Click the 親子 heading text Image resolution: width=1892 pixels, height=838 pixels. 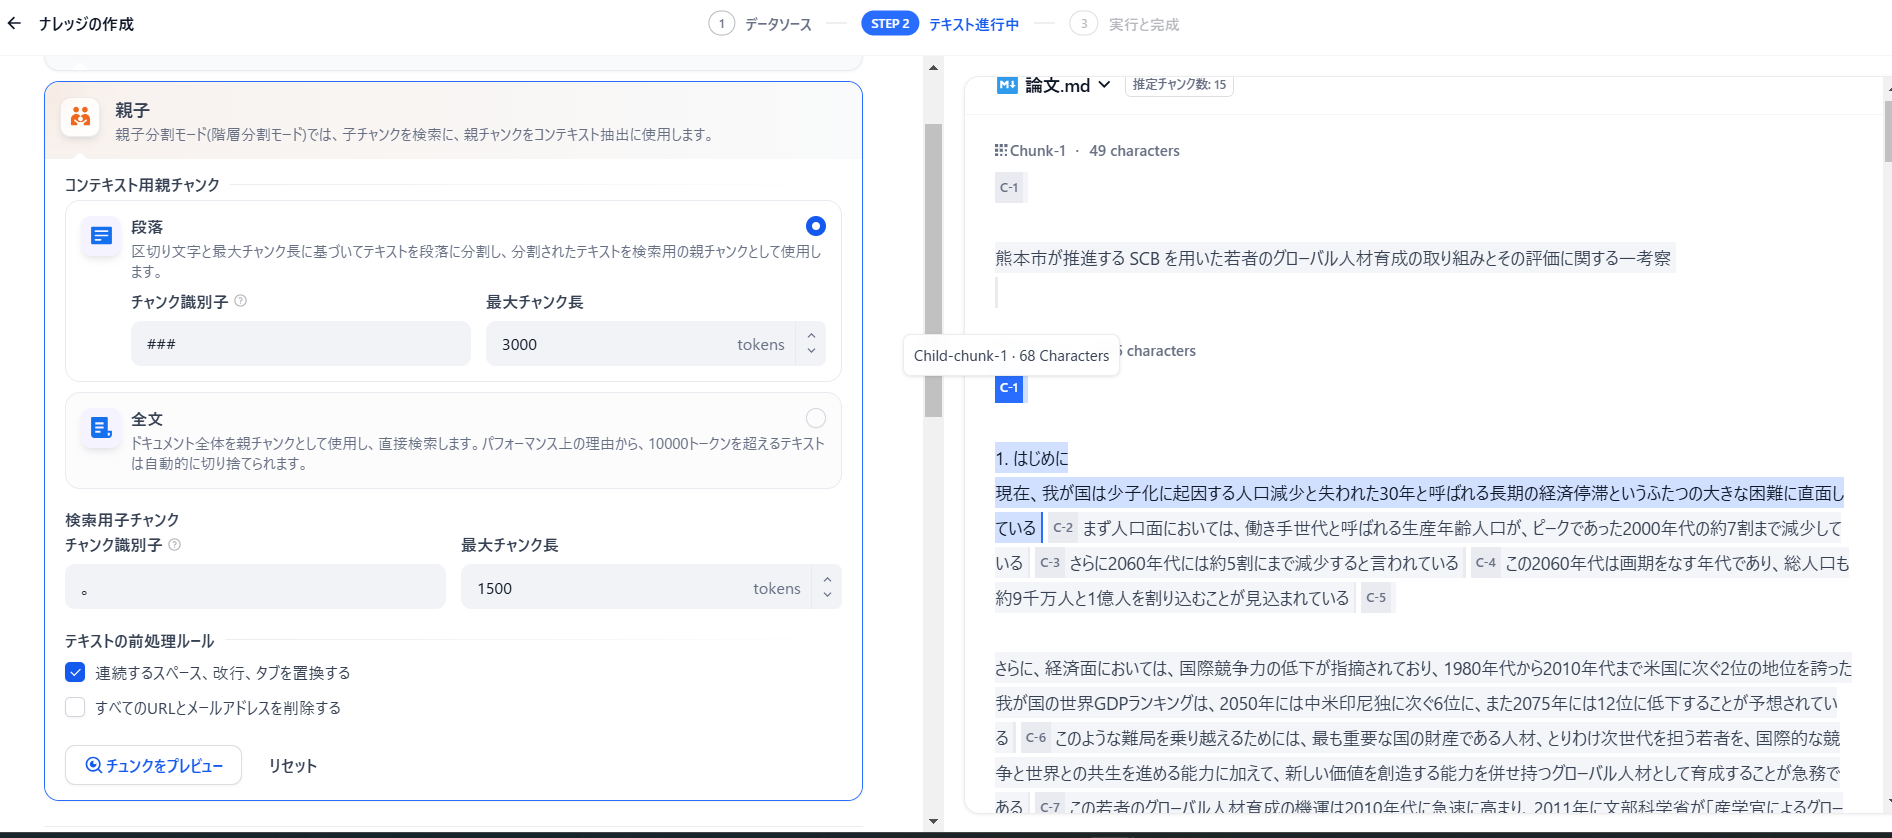pyautogui.click(x=132, y=110)
